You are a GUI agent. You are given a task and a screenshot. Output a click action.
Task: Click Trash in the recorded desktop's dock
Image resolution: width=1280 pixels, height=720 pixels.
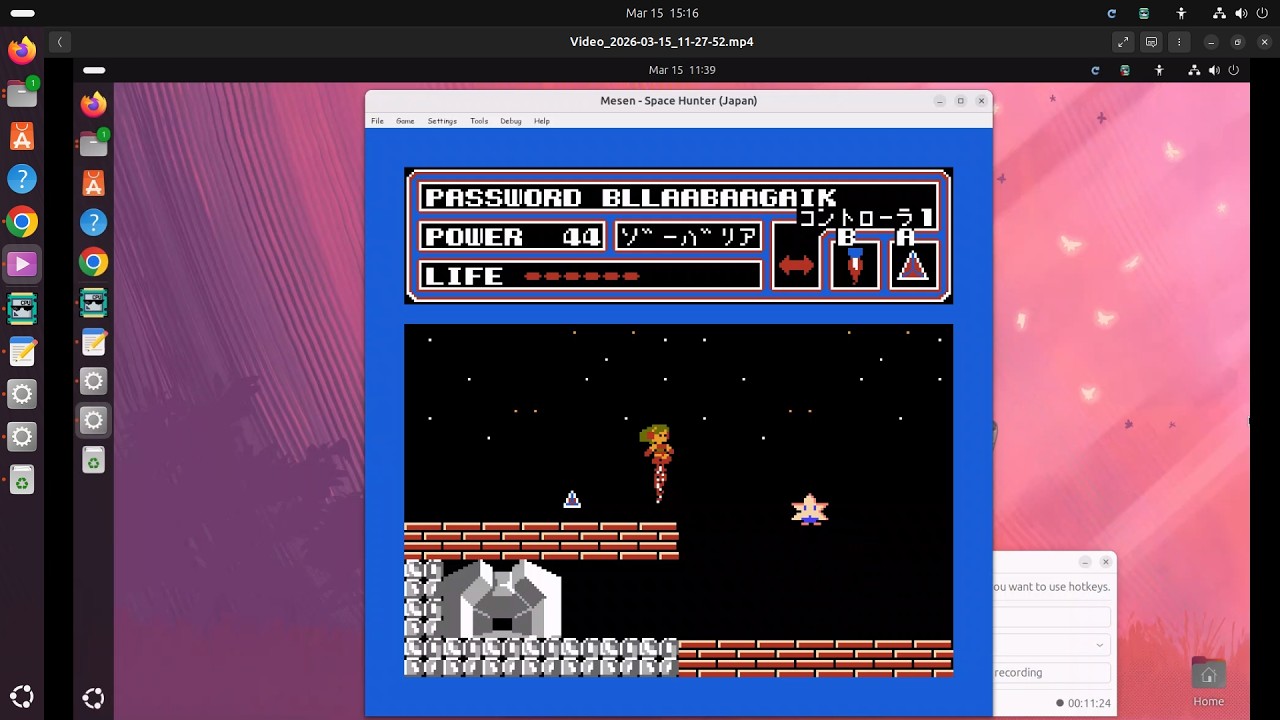93,460
